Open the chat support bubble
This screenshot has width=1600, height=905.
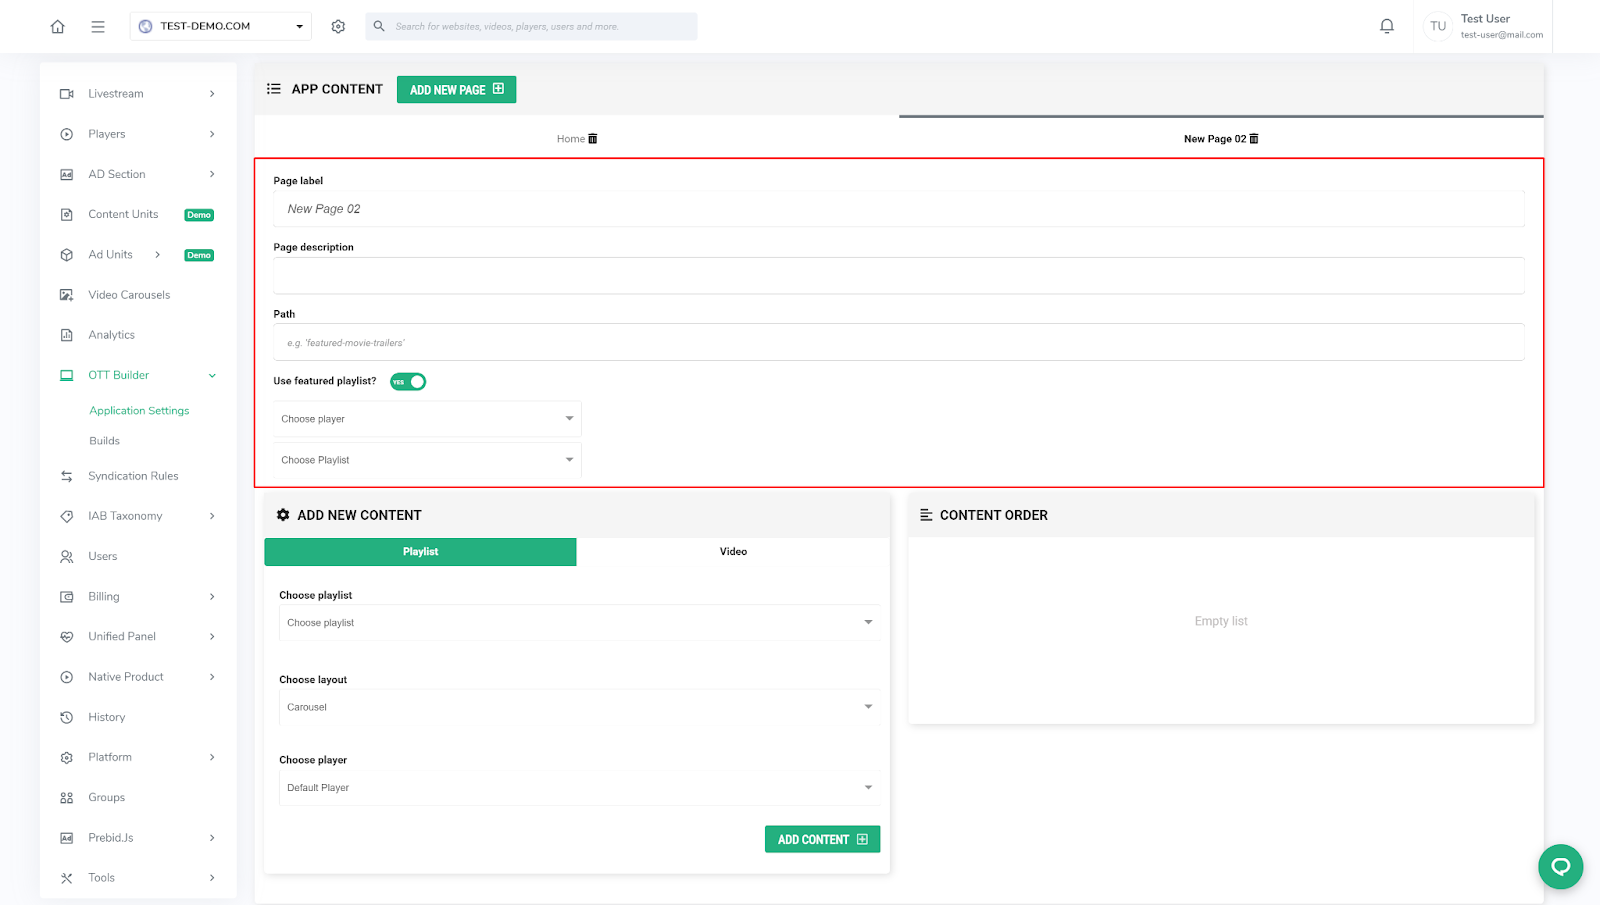1560,866
